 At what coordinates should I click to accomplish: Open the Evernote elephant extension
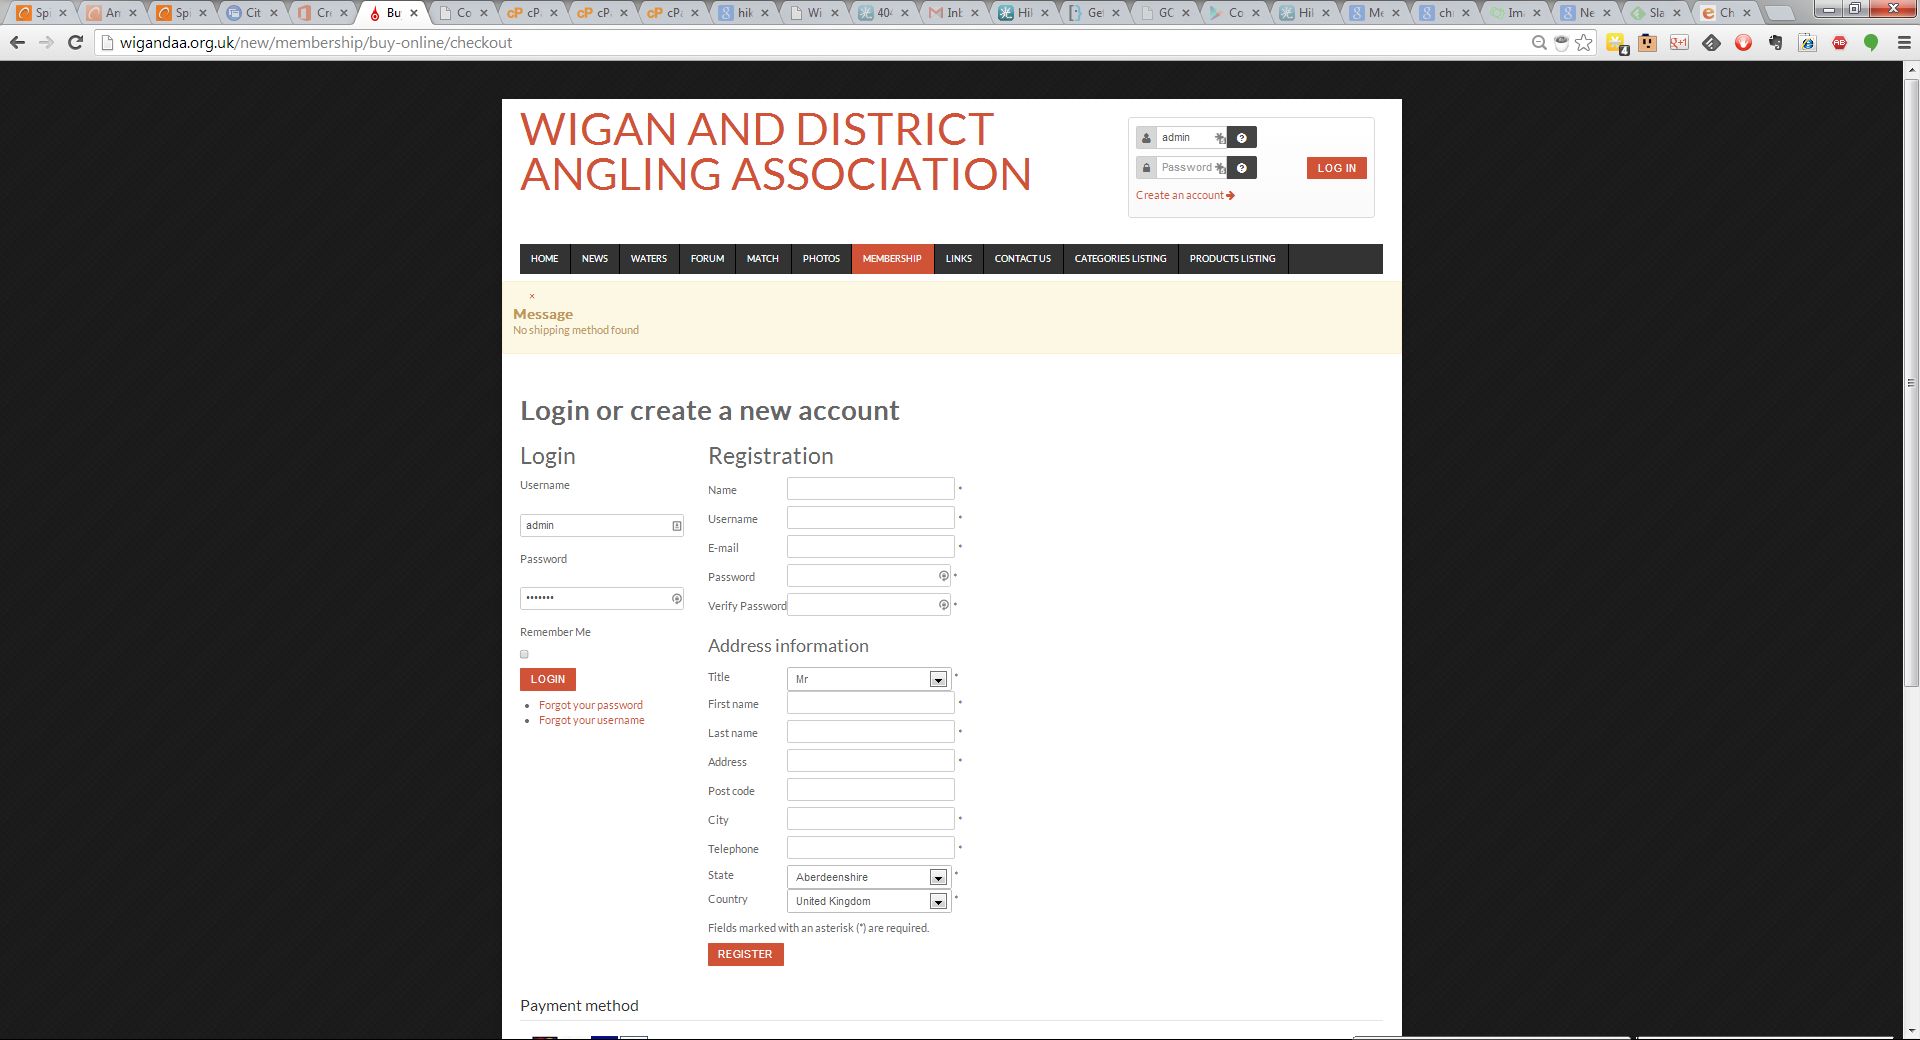(x=1775, y=43)
